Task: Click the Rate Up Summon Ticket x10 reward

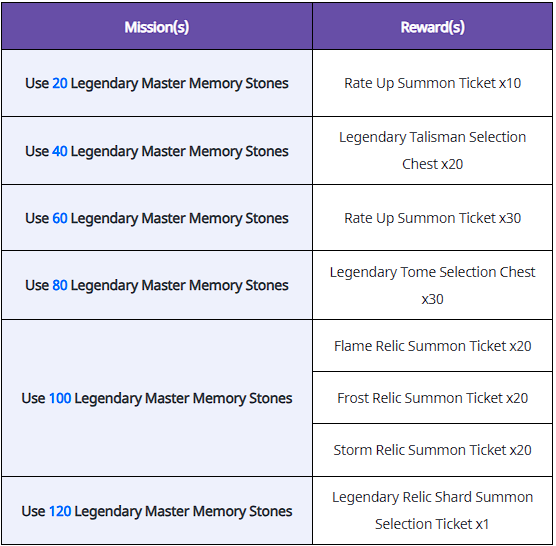Action: 432,83
